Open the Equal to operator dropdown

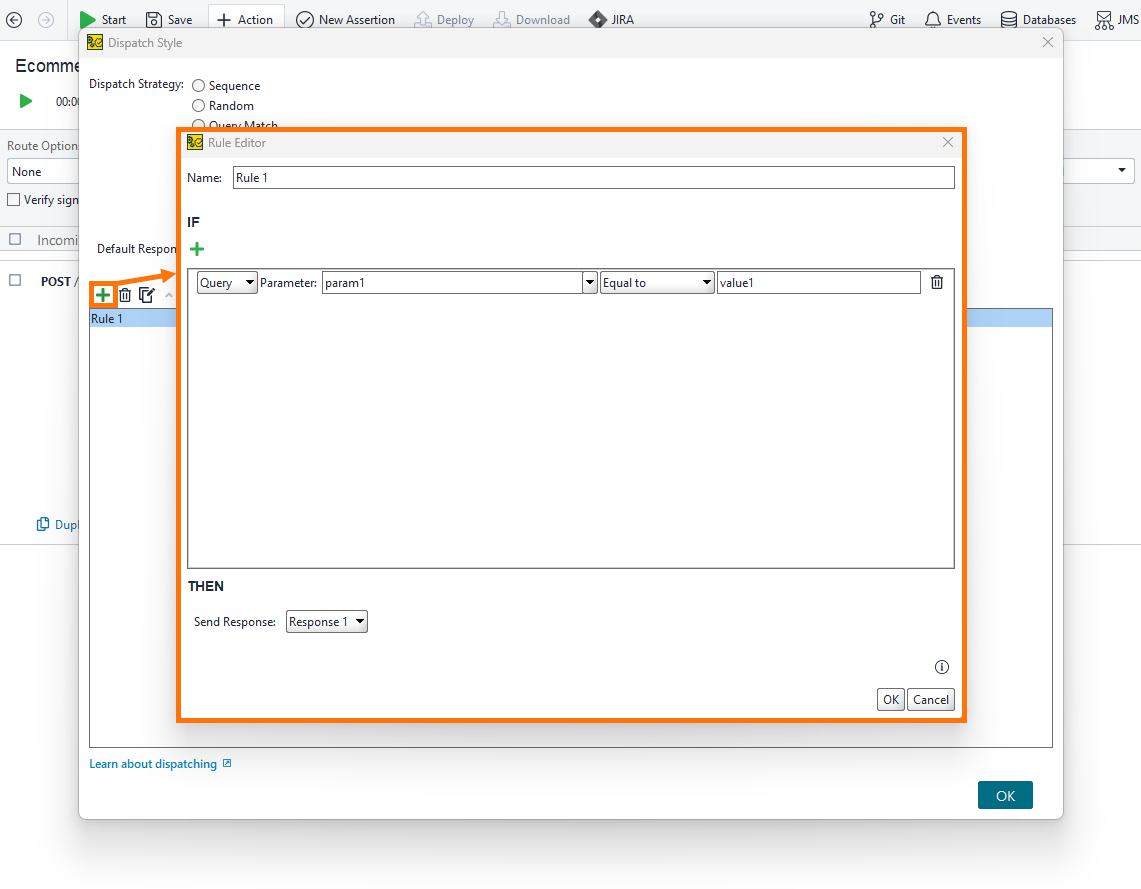(x=657, y=282)
